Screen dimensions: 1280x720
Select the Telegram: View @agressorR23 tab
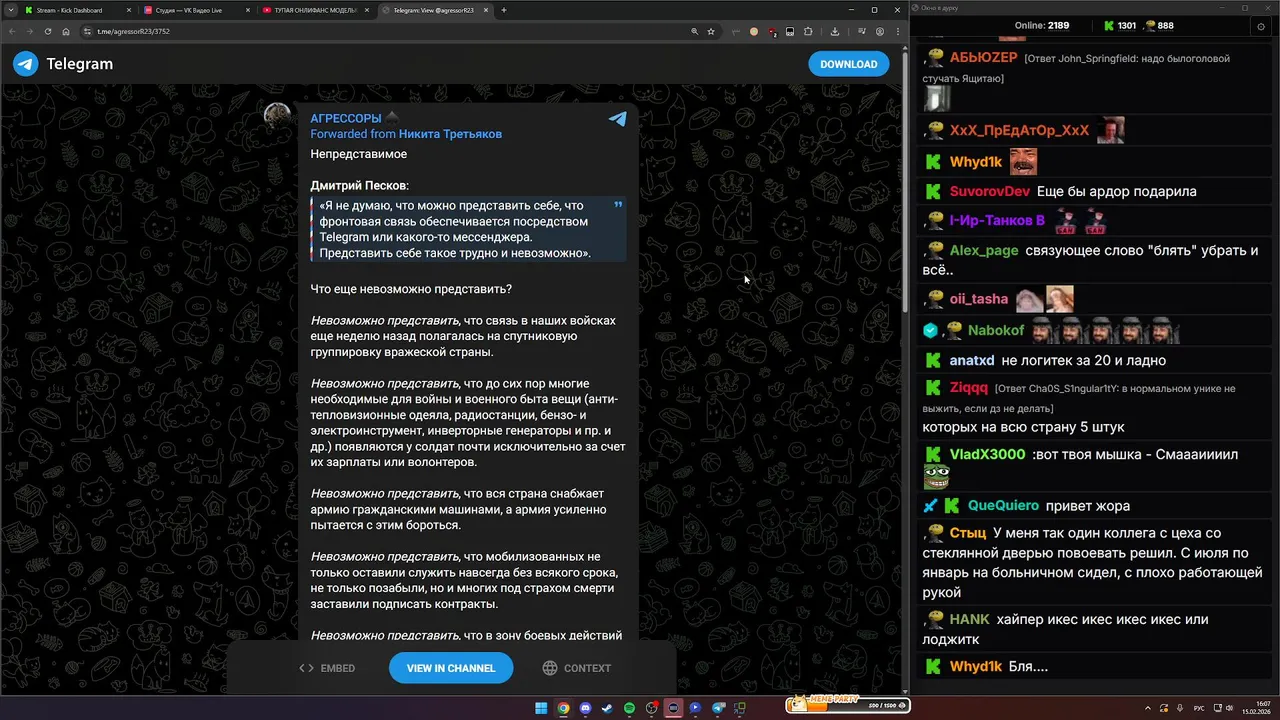click(435, 10)
